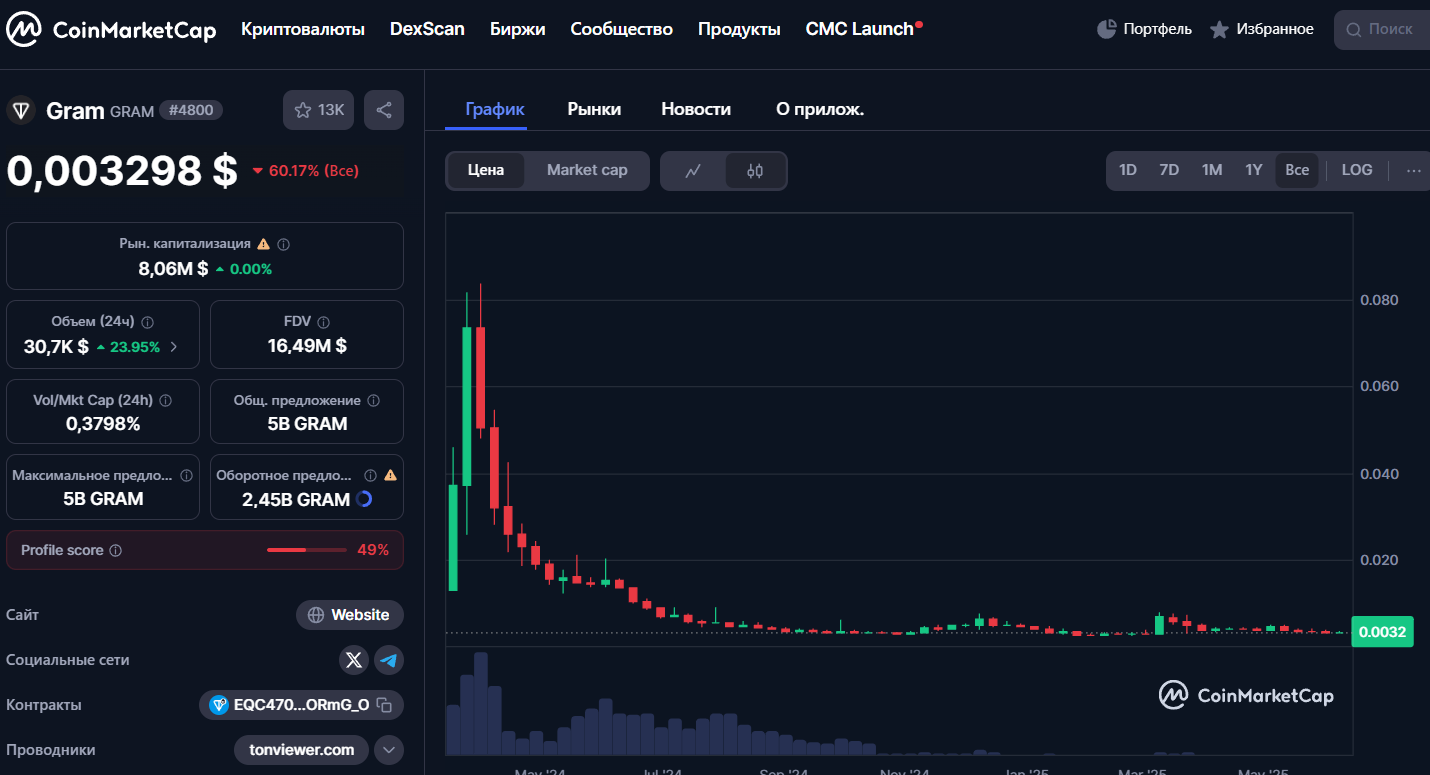Open the Криптовалюты menu

coord(303,29)
